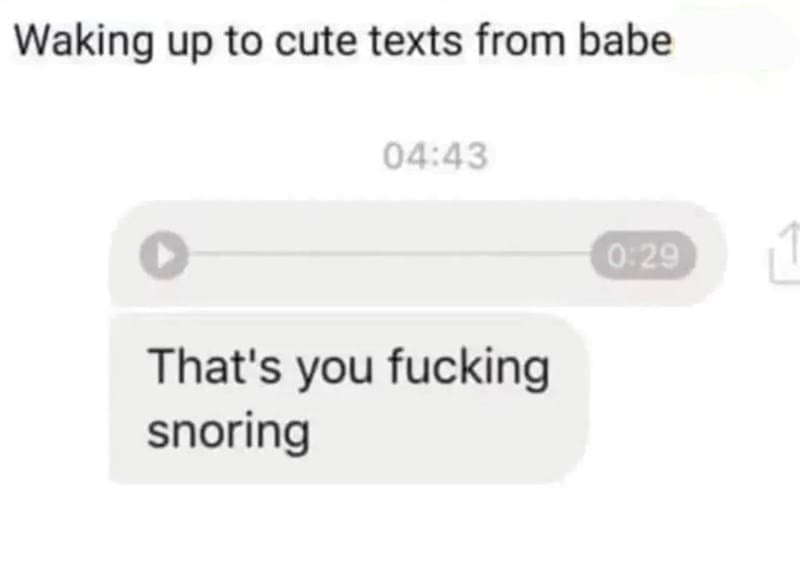
Task: Select the 04:43 timestamp
Action: pyautogui.click(x=435, y=156)
